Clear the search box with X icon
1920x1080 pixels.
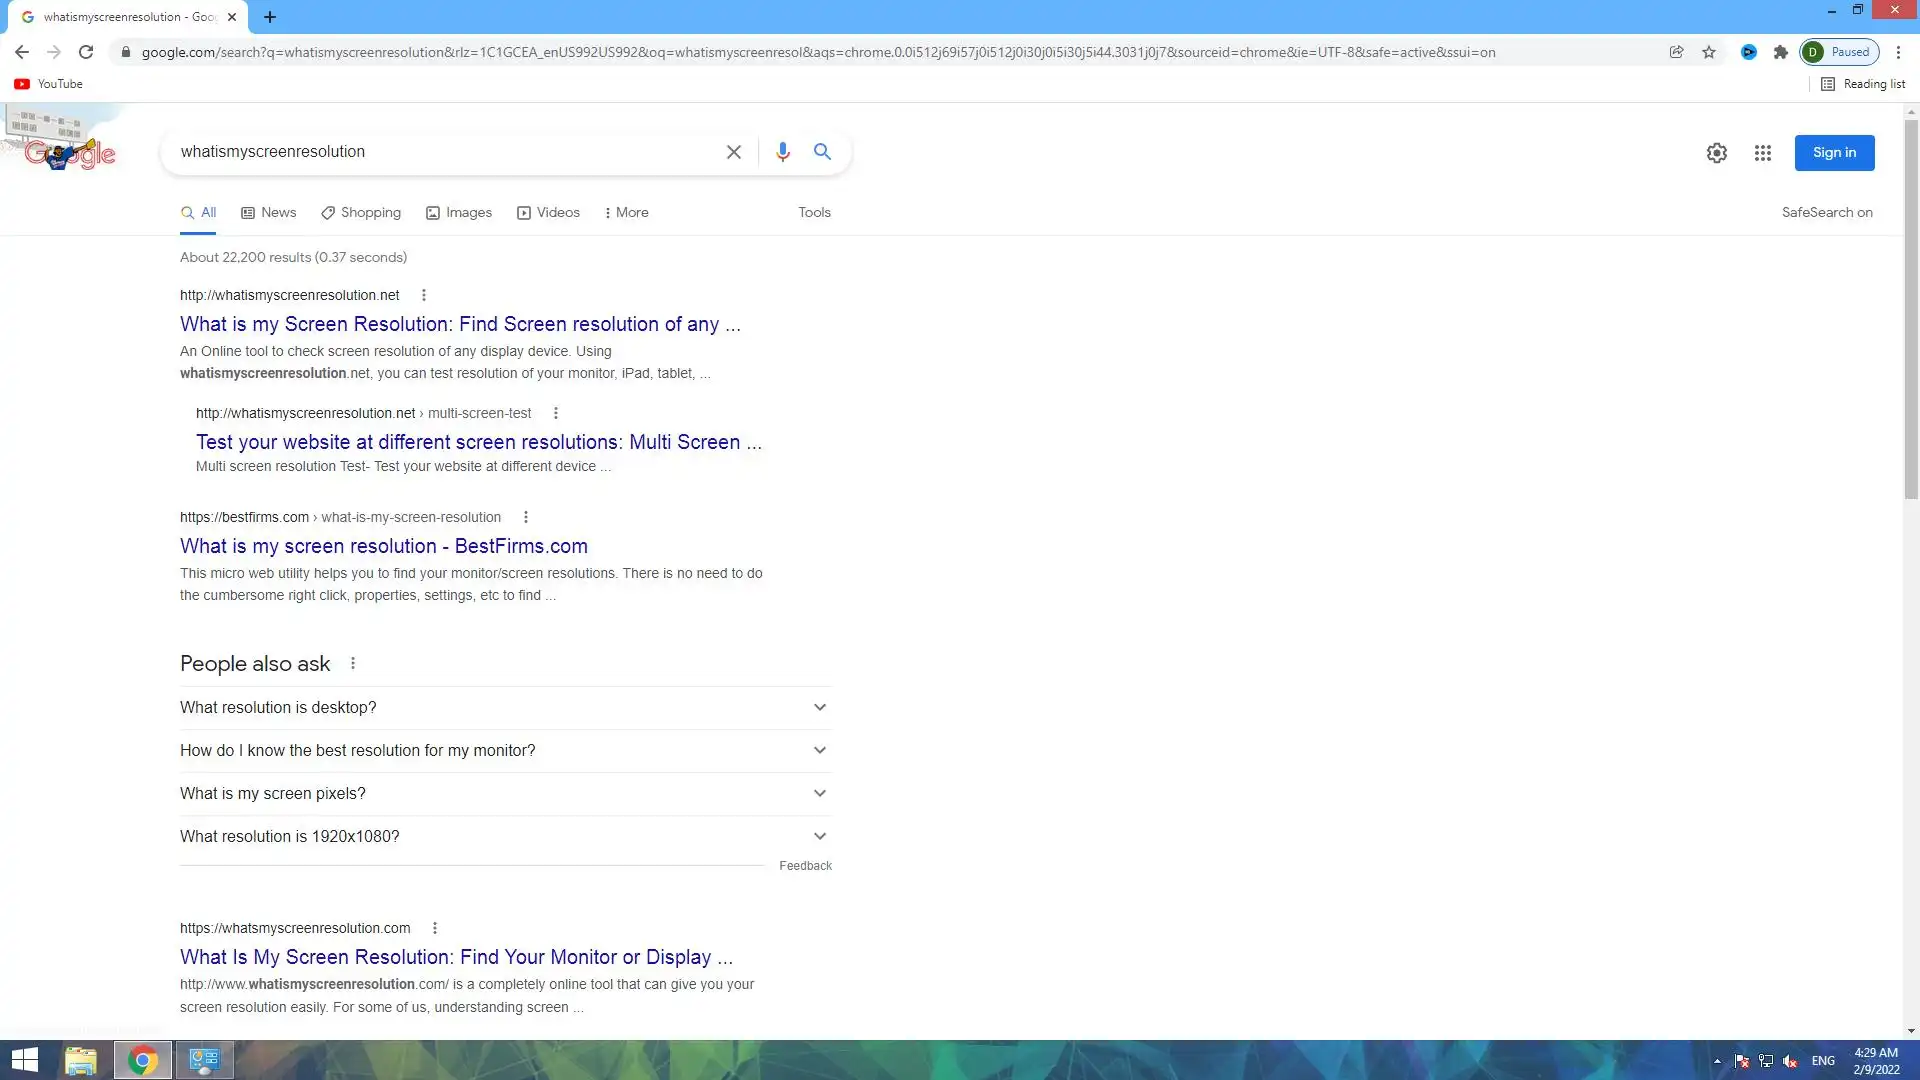point(733,152)
